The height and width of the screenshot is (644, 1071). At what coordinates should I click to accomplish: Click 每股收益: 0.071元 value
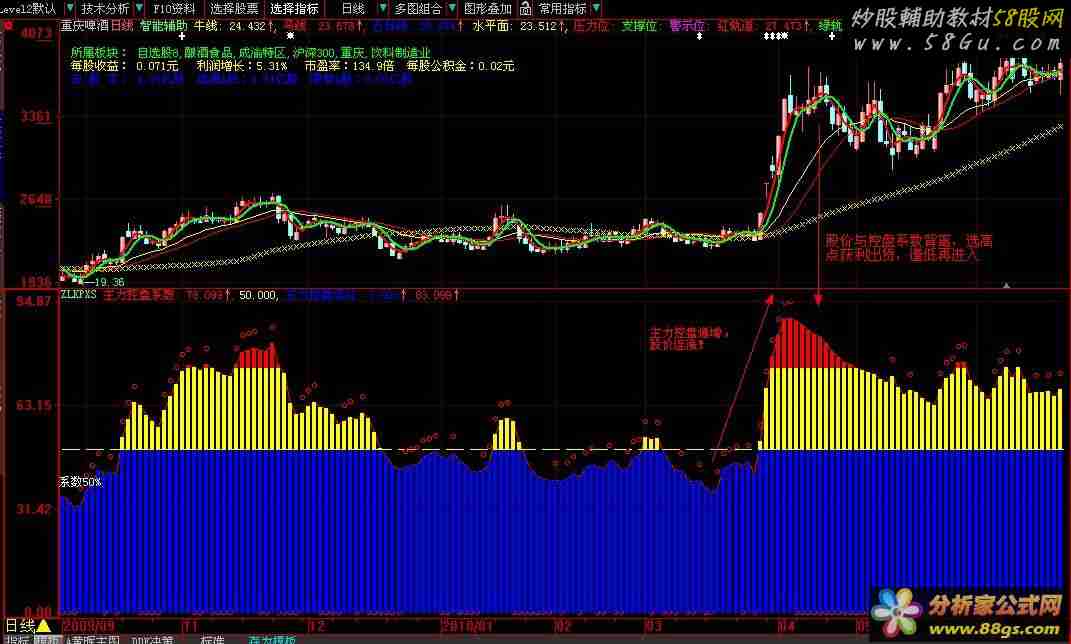point(124,66)
